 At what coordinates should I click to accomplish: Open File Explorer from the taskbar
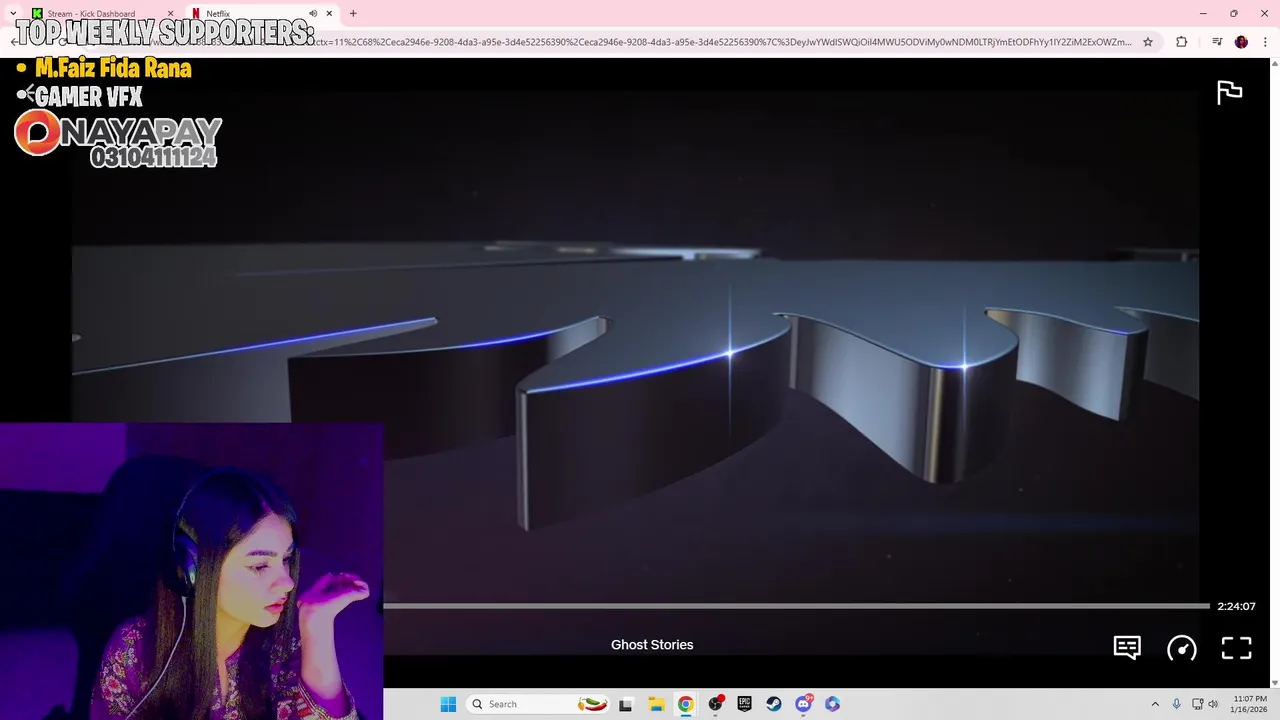coord(656,704)
